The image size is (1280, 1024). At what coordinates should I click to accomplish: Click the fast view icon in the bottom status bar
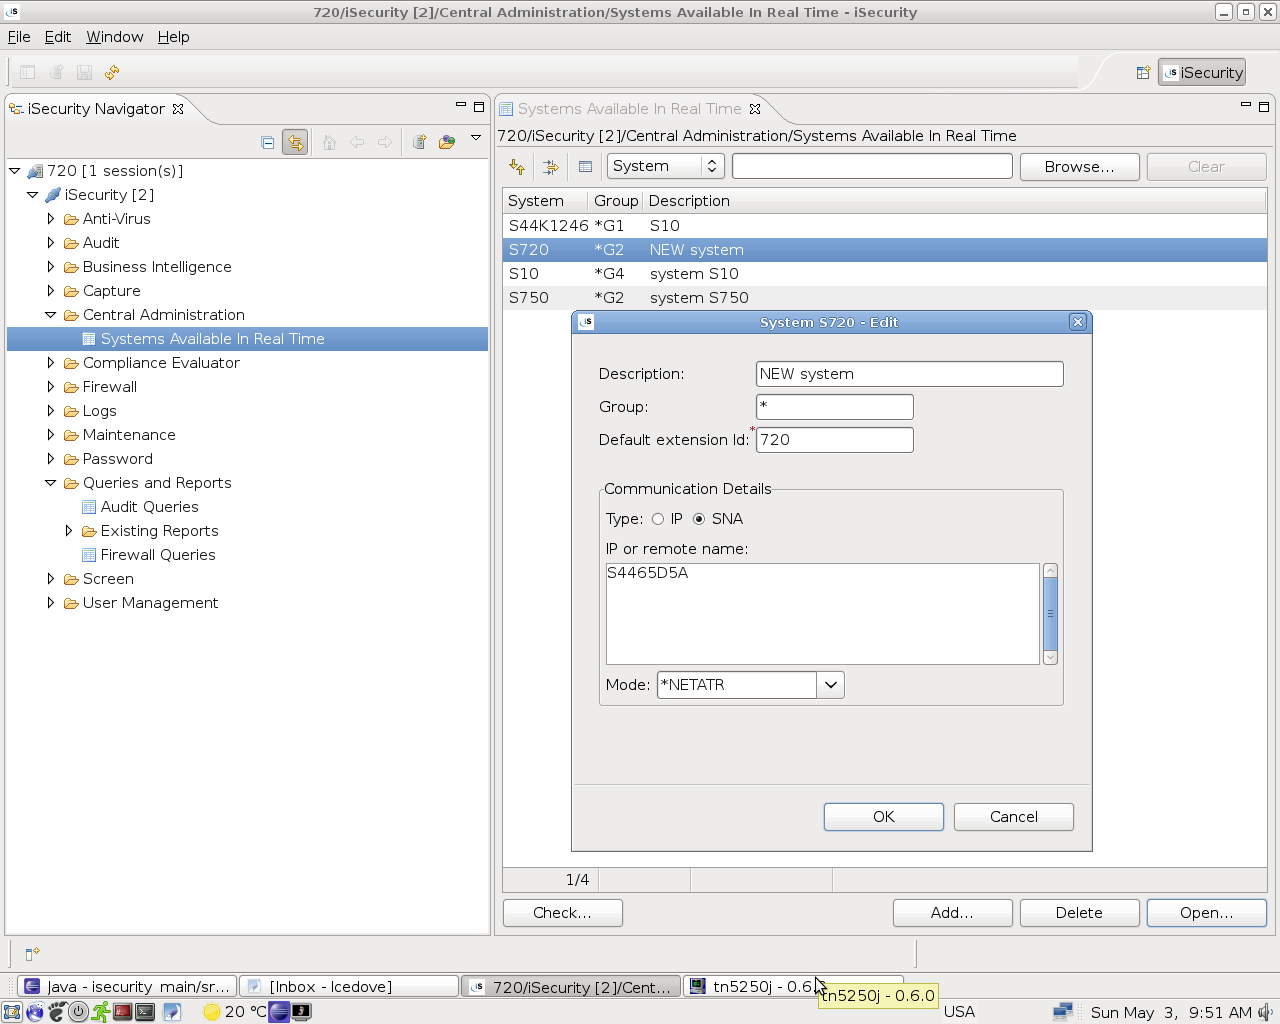coord(31,954)
